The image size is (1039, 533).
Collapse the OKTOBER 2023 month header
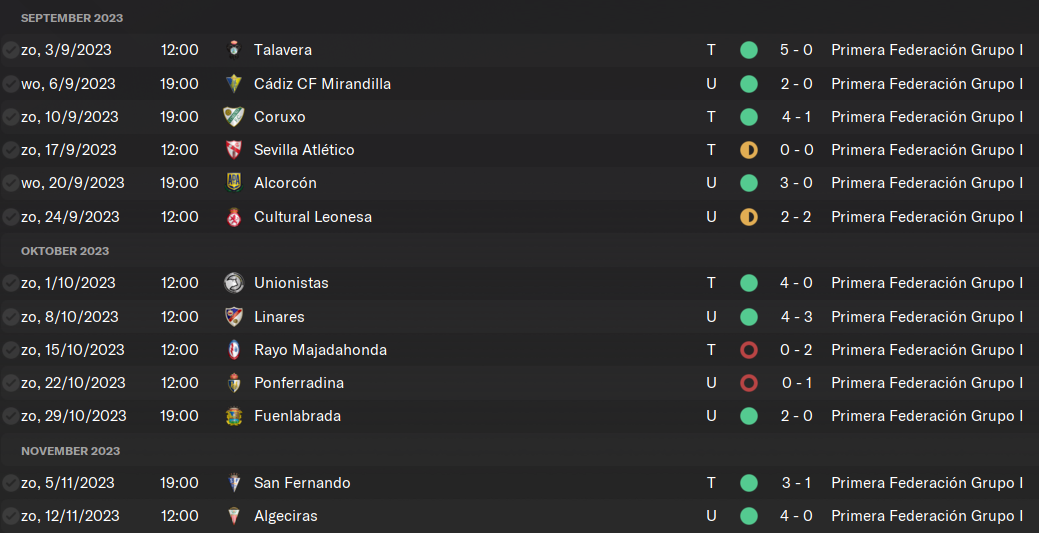click(65, 251)
